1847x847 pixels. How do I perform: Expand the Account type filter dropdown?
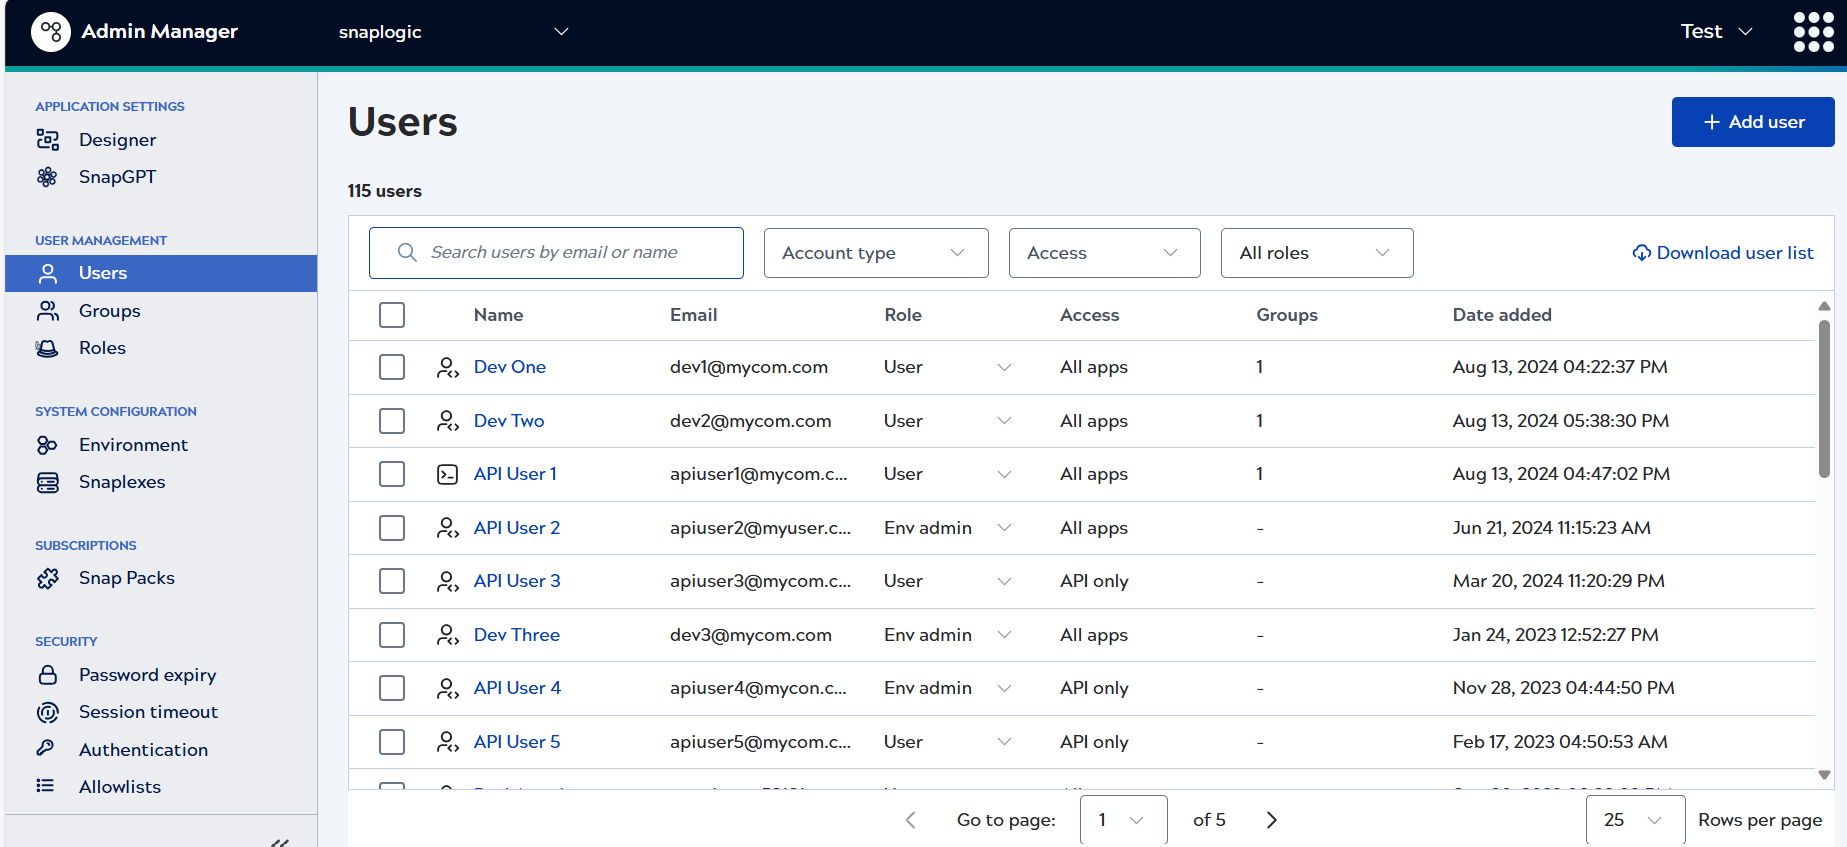click(x=875, y=253)
